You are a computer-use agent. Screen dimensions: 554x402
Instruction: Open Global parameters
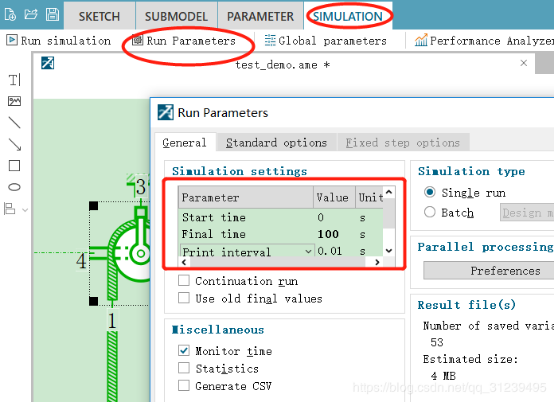(x=325, y=41)
